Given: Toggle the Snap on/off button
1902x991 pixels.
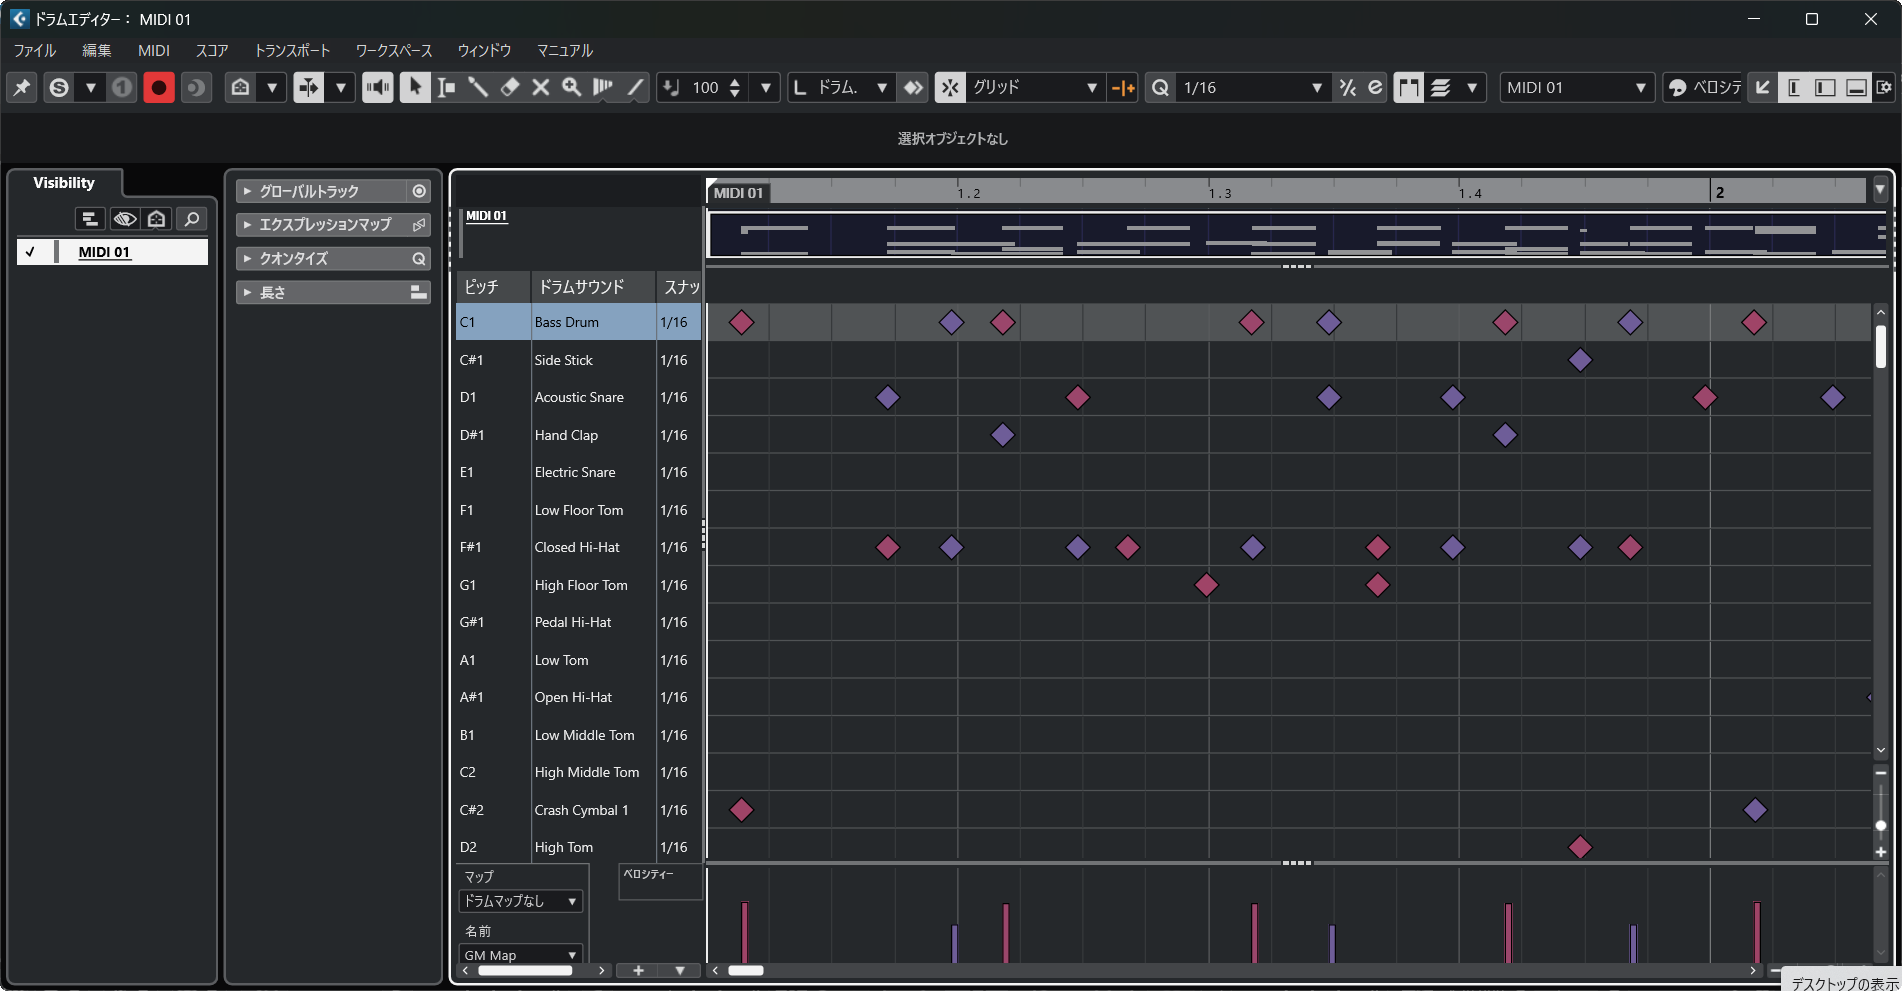Looking at the screenshot, I should (950, 88).
